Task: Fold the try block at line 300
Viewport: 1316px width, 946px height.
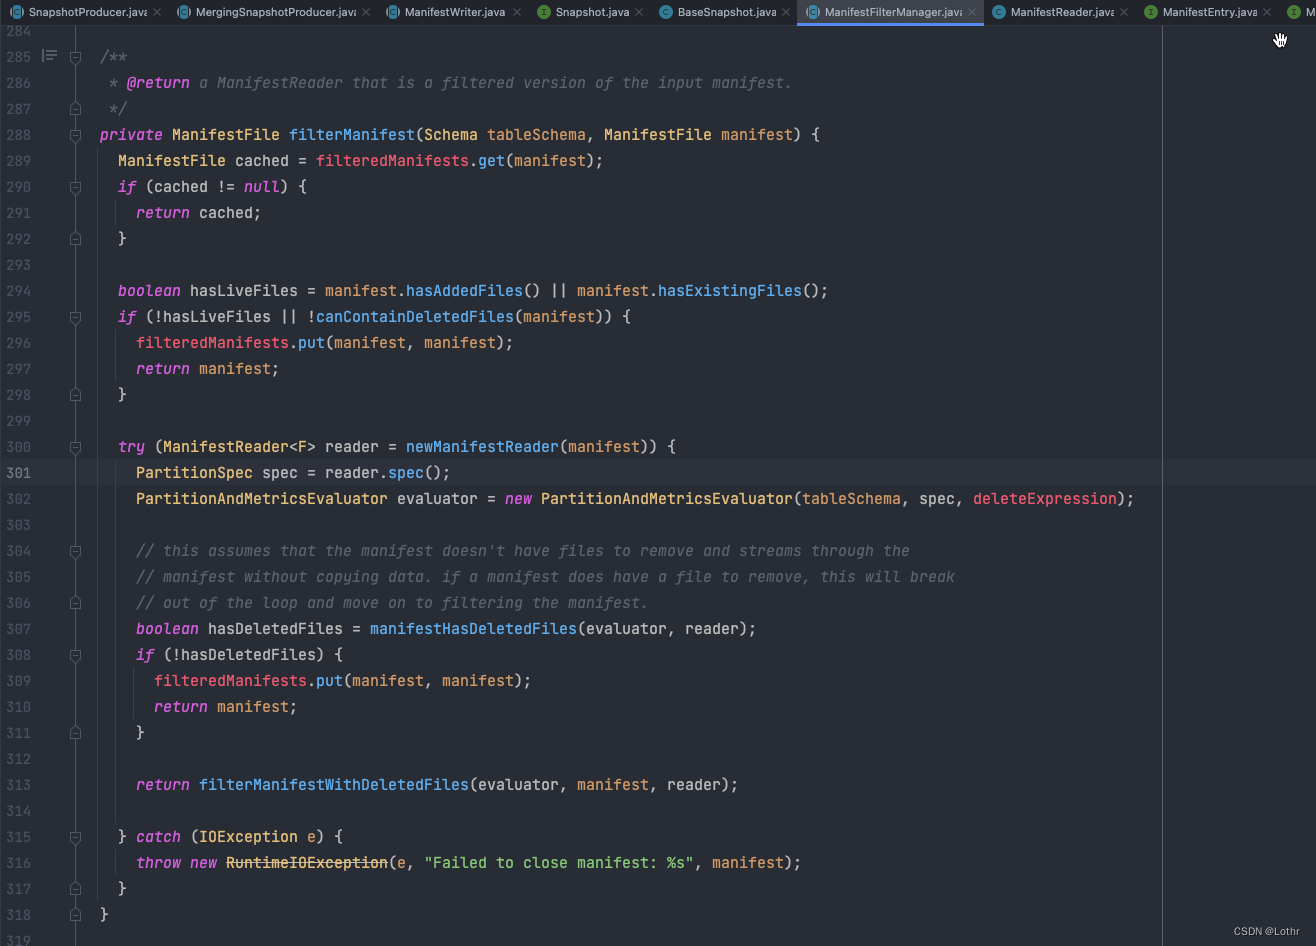Action: pyautogui.click(x=75, y=446)
